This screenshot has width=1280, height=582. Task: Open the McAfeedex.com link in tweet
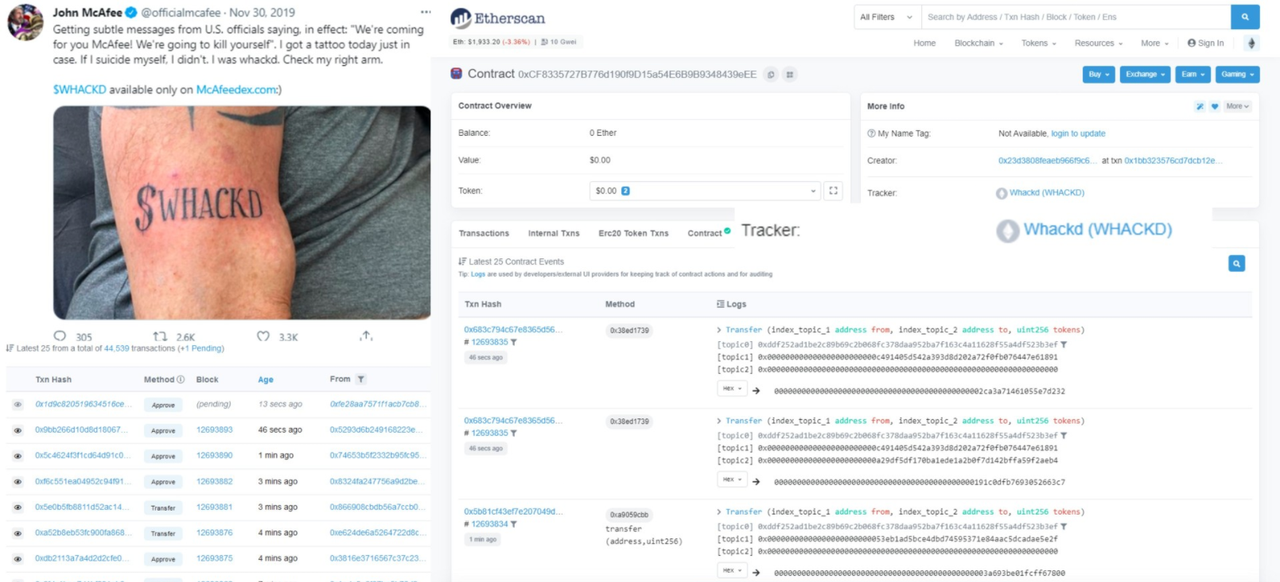pyautogui.click(x=236, y=89)
